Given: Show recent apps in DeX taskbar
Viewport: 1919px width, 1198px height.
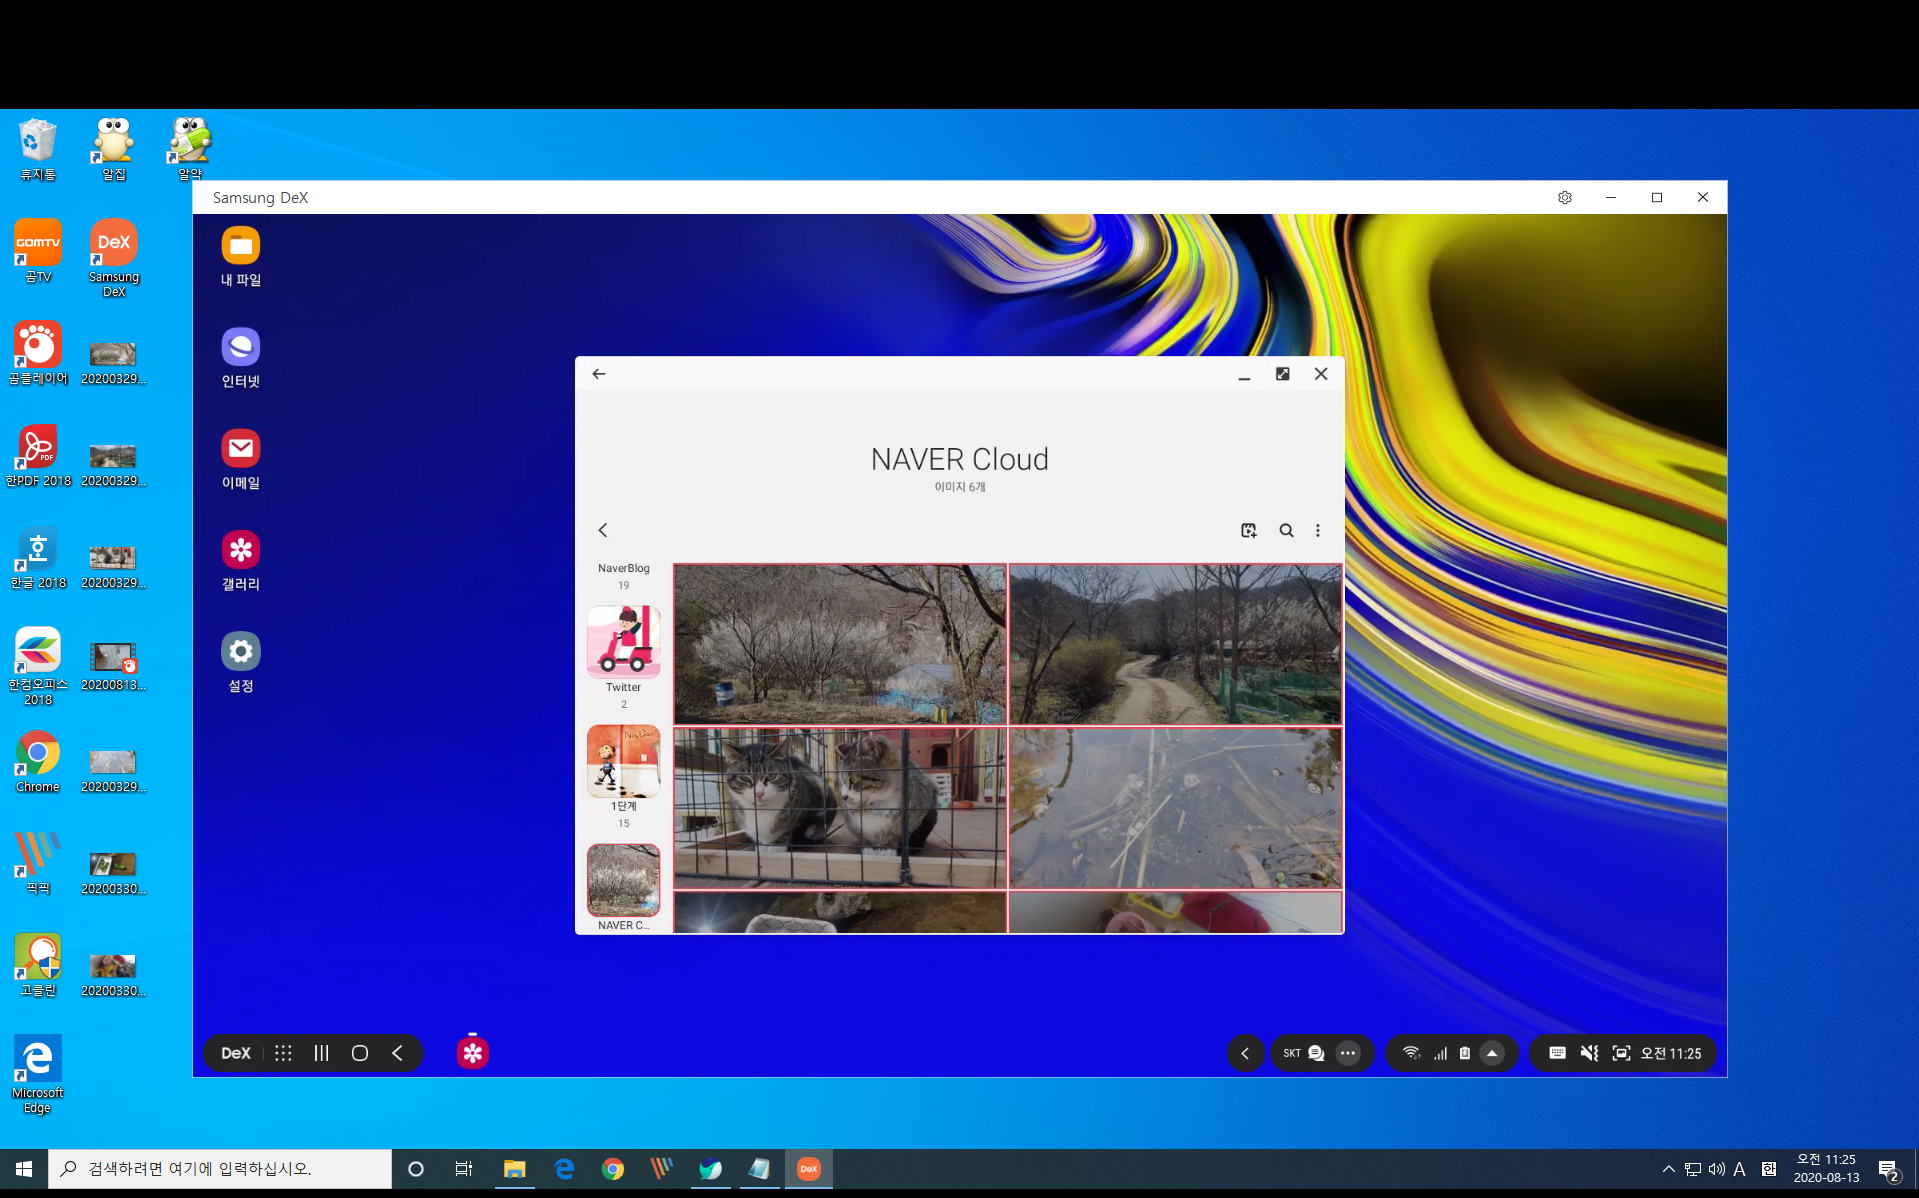Looking at the screenshot, I should pos(321,1053).
